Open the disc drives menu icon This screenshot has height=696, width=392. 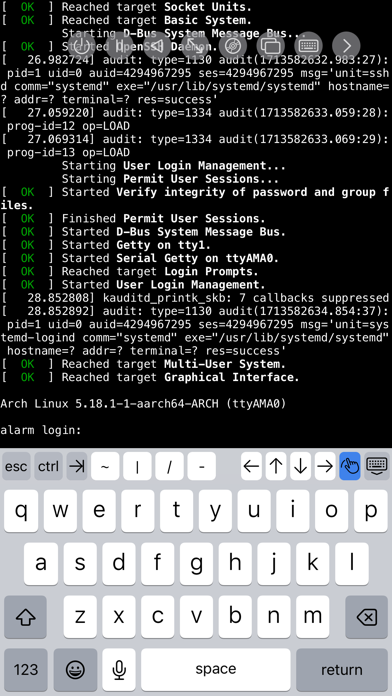(x=233, y=45)
